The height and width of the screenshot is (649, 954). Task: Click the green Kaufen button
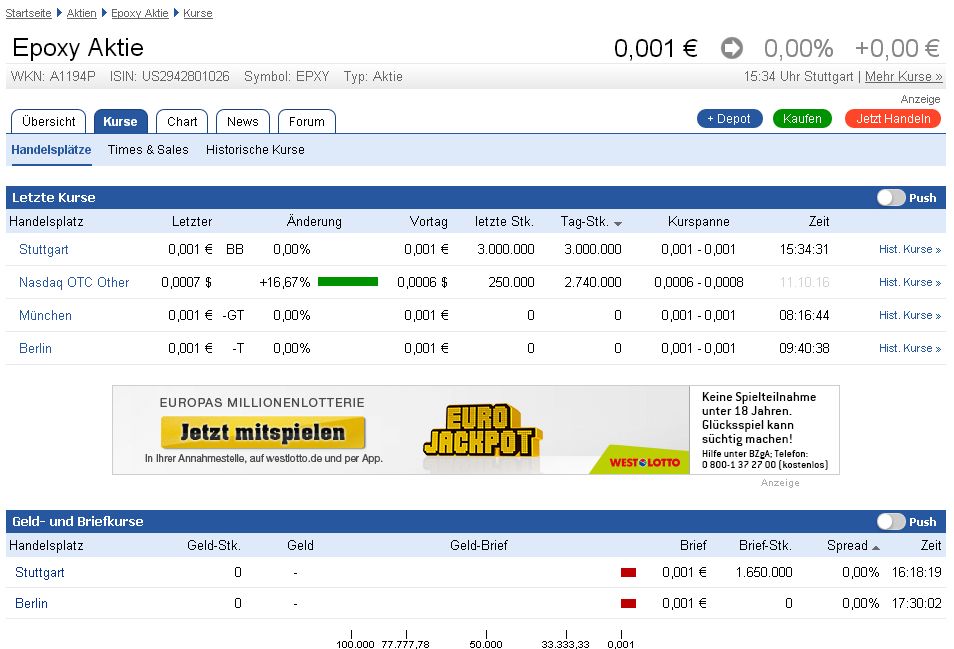(802, 119)
